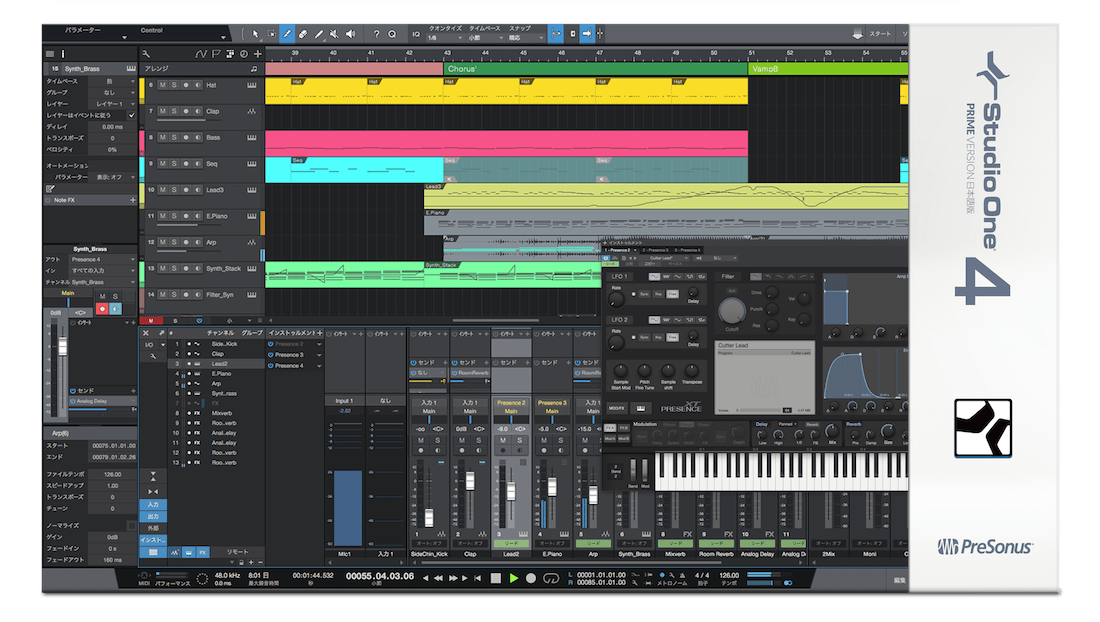
Task: Click the Cutoff knob in Presence filter
Action: tap(731, 309)
